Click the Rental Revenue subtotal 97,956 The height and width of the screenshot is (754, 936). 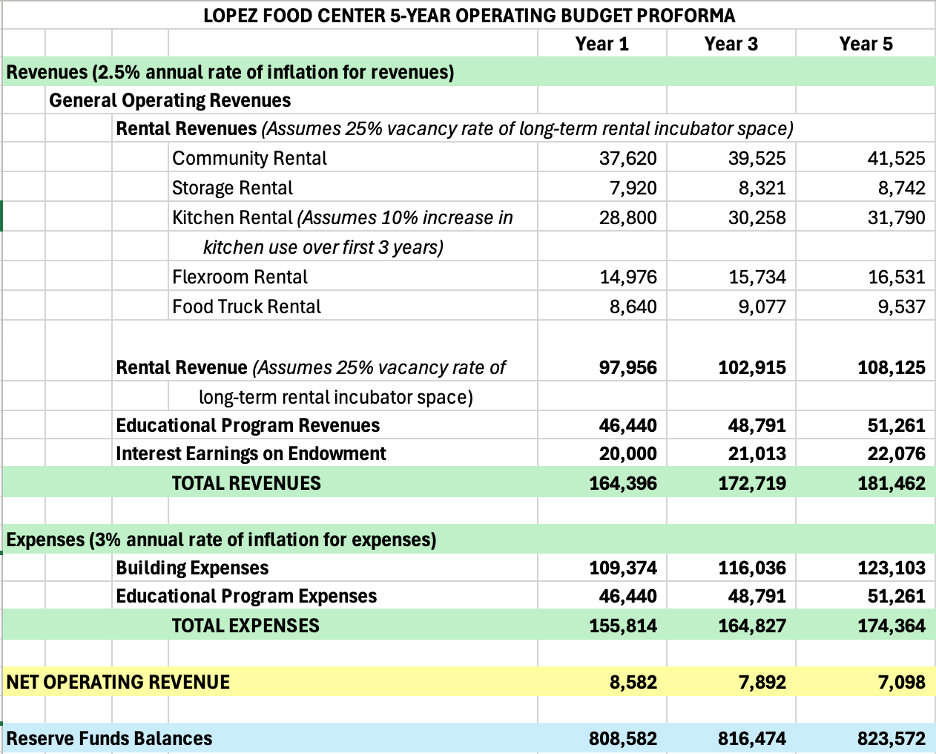tap(627, 367)
